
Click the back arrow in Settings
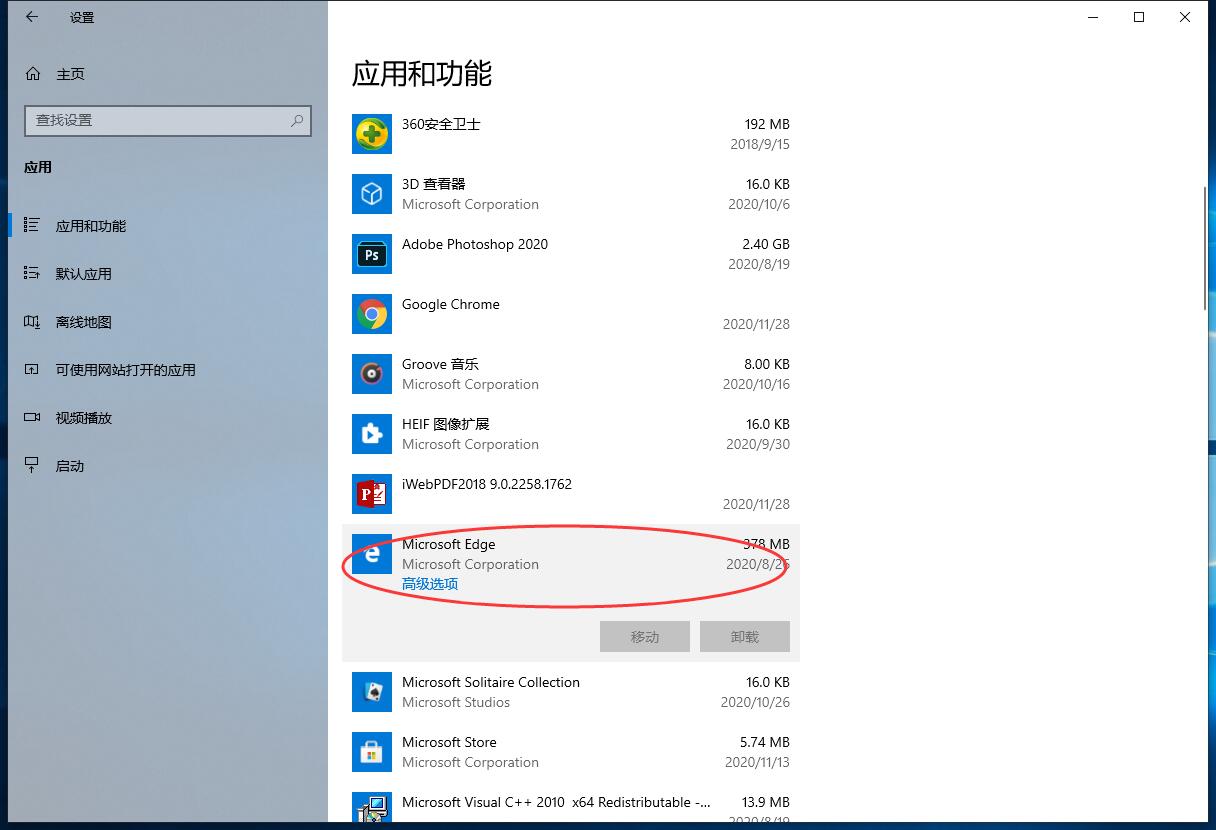[x=32, y=17]
